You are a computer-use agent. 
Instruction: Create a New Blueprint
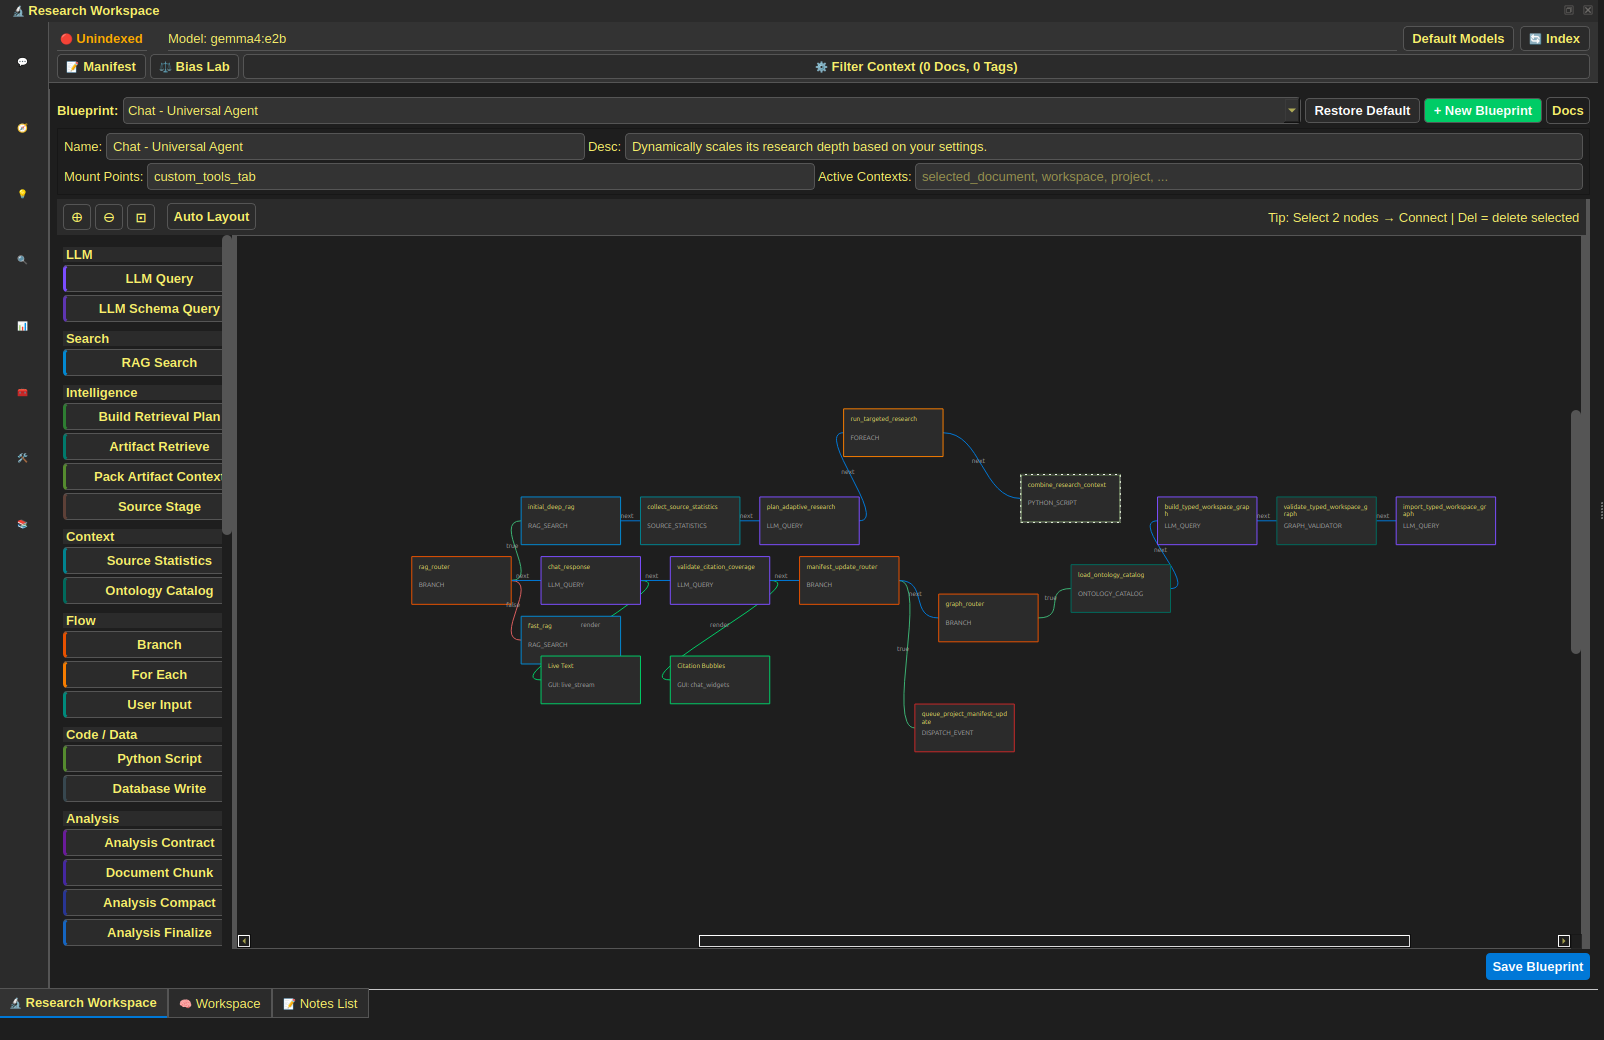click(x=1483, y=111)
